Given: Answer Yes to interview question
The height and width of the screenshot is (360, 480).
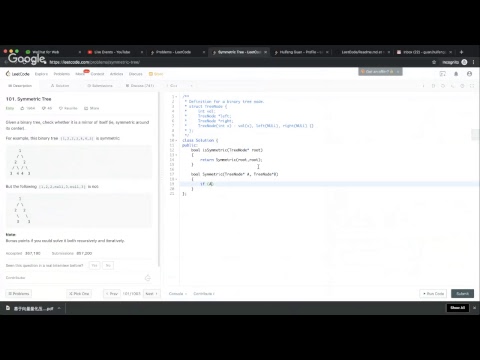Looking at the screenshot, I should pos(94,265).
